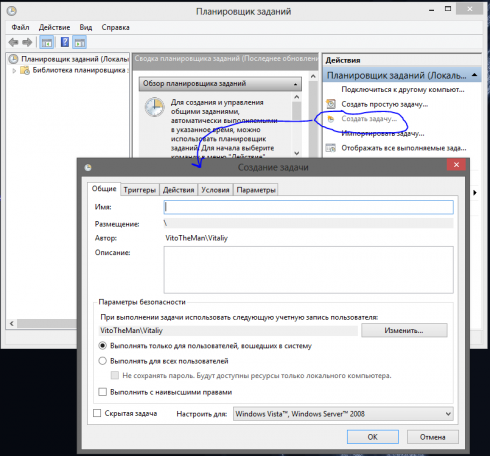
Task: Click the icon beside Отображать все выполняемые задачи
Action: coord(331,148)
